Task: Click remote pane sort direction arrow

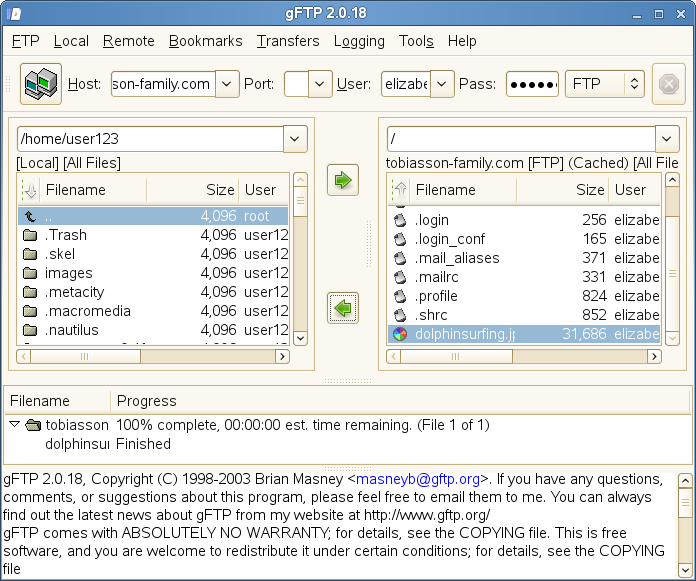Action: (x=400, y=190)
